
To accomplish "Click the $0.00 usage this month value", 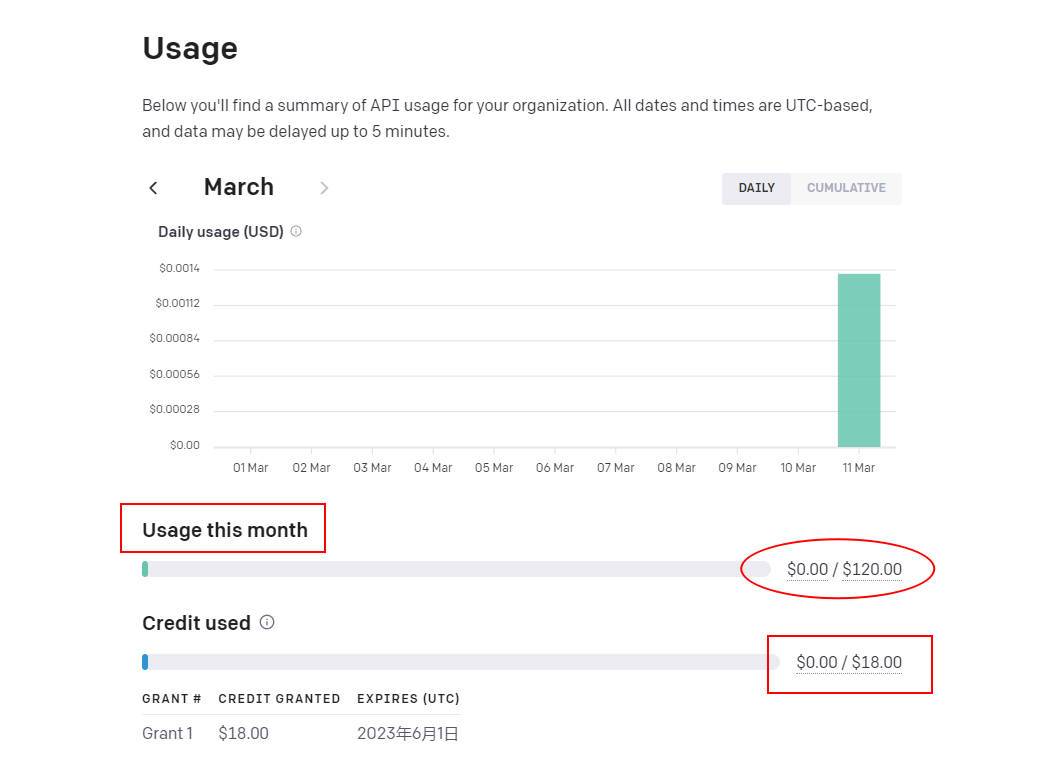I will click(807, 569).
